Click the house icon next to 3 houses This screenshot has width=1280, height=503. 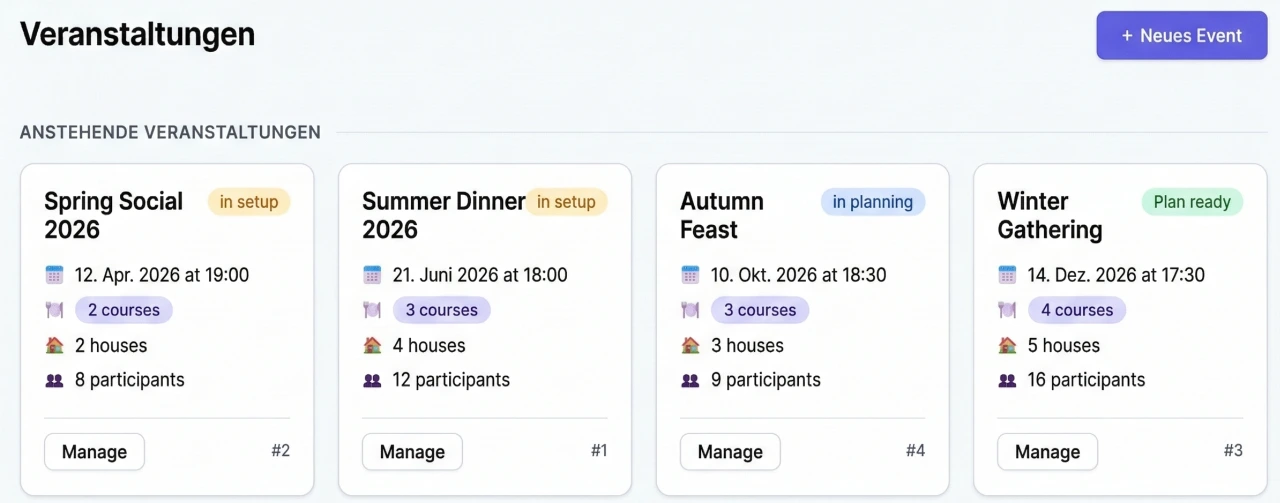point(690,345)
